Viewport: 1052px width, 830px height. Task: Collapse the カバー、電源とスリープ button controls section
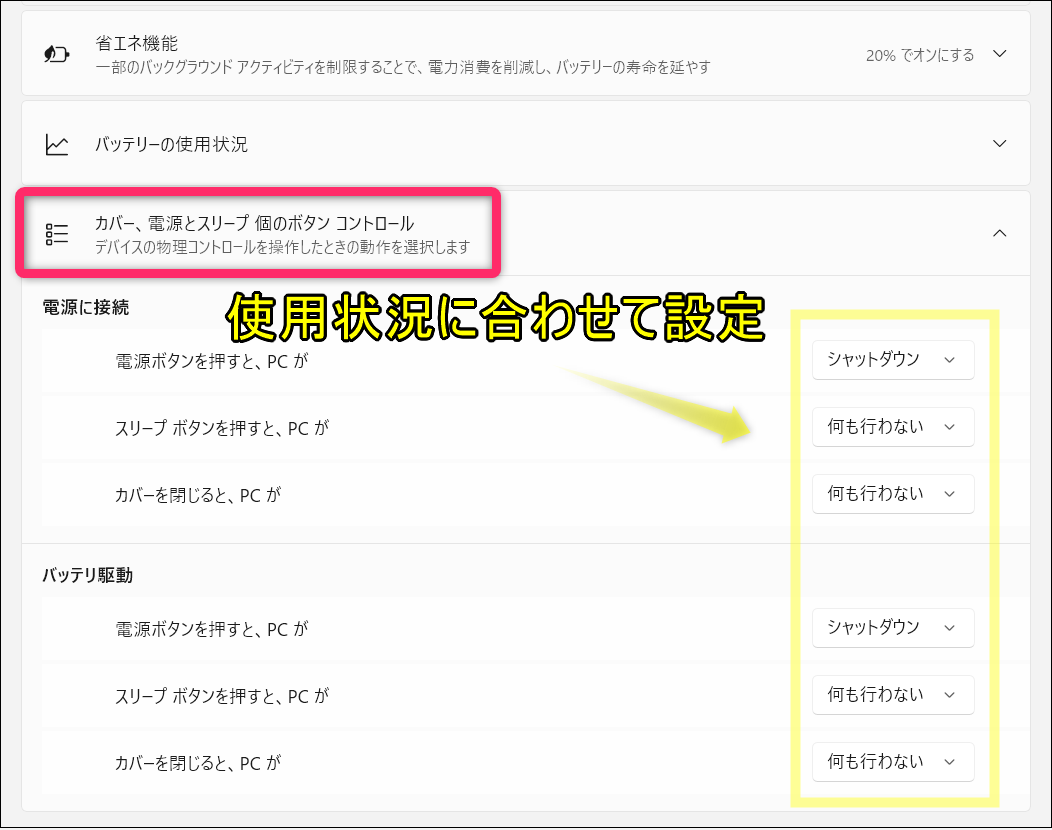click(999, 233)
